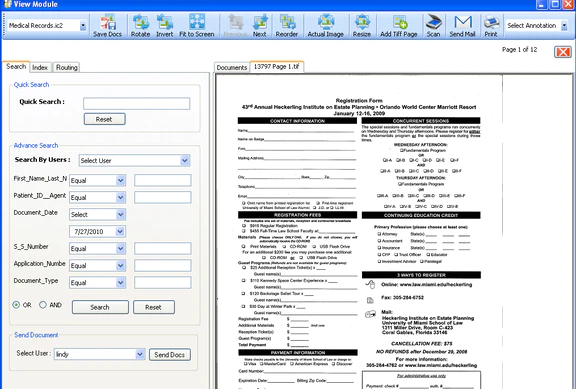576x389 pixels.
Task: Switch to the Routing tab
Action: click(x=66, y=67)
